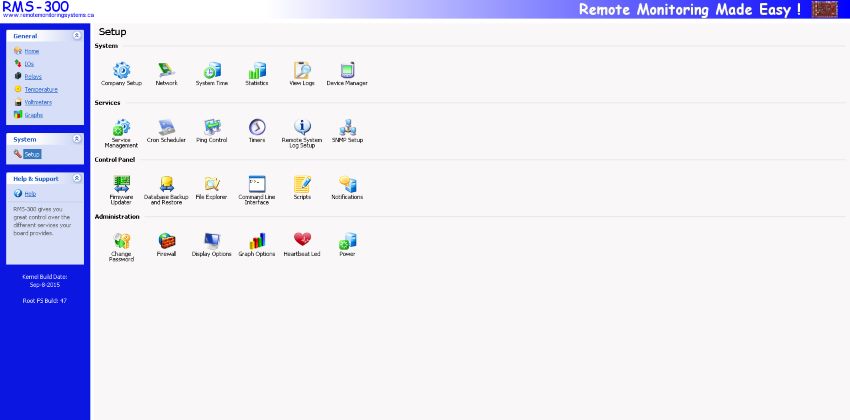850x420 pixels.
Task: Go to Relays in the sidebar
Action: [31, 76]
